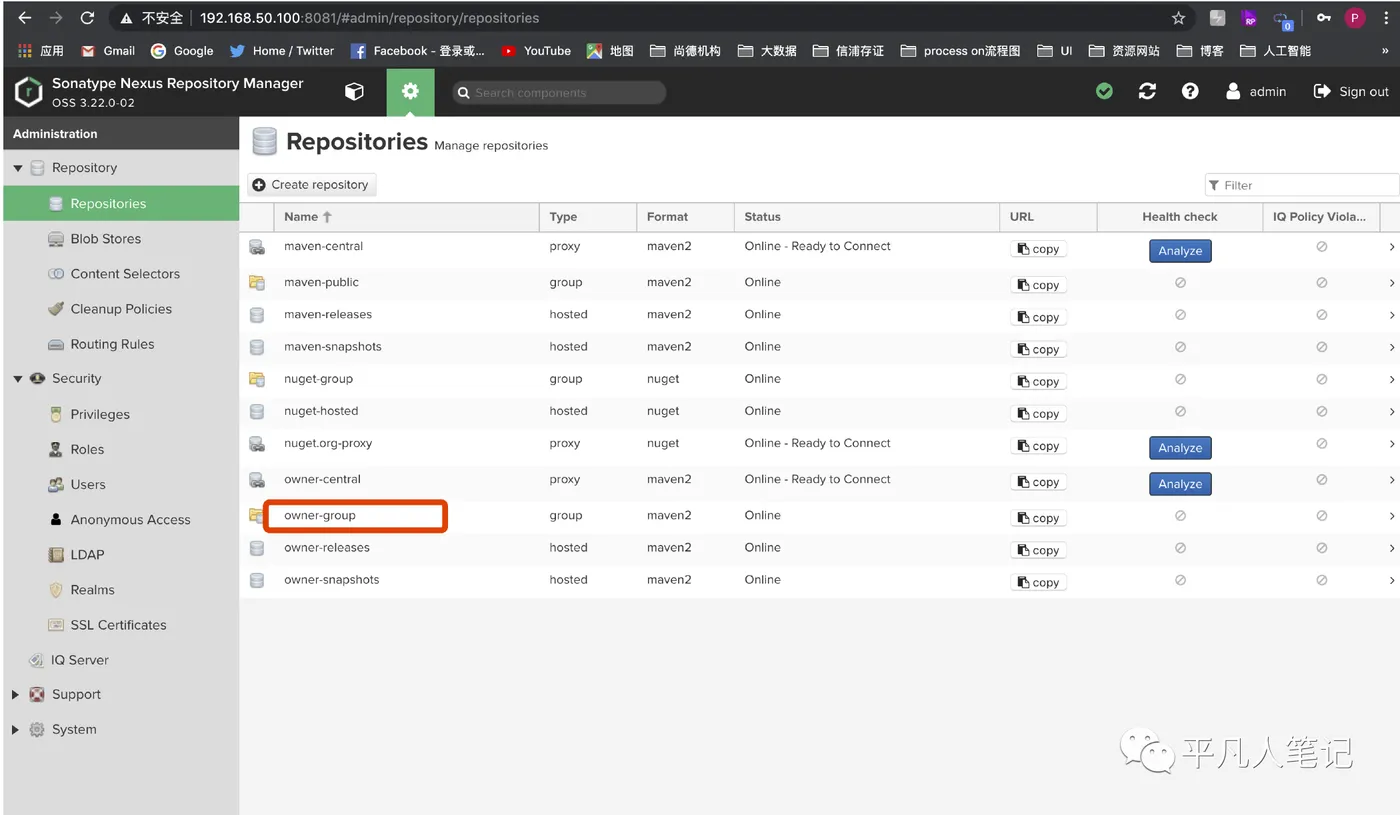Image resolution: width=1400 pixels, height=815 pixels.
Task: Click maven-public health check disabled icon
Action: [1180, 283]
